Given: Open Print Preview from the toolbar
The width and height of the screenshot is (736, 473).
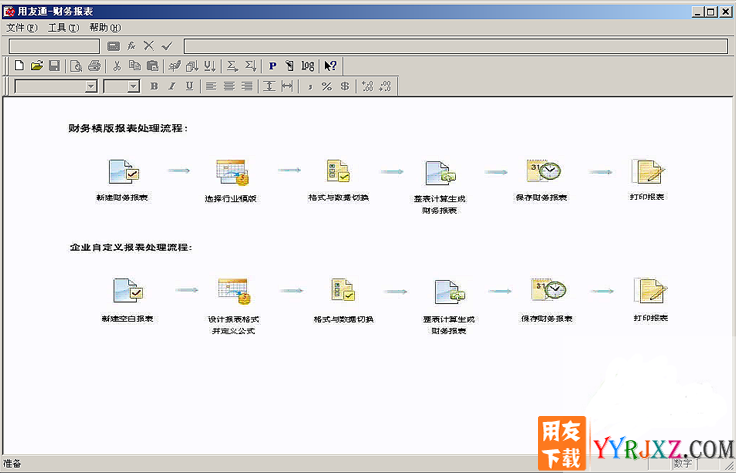Looking at the screenshot, I should pyautogui.click(x=76, y=66).
